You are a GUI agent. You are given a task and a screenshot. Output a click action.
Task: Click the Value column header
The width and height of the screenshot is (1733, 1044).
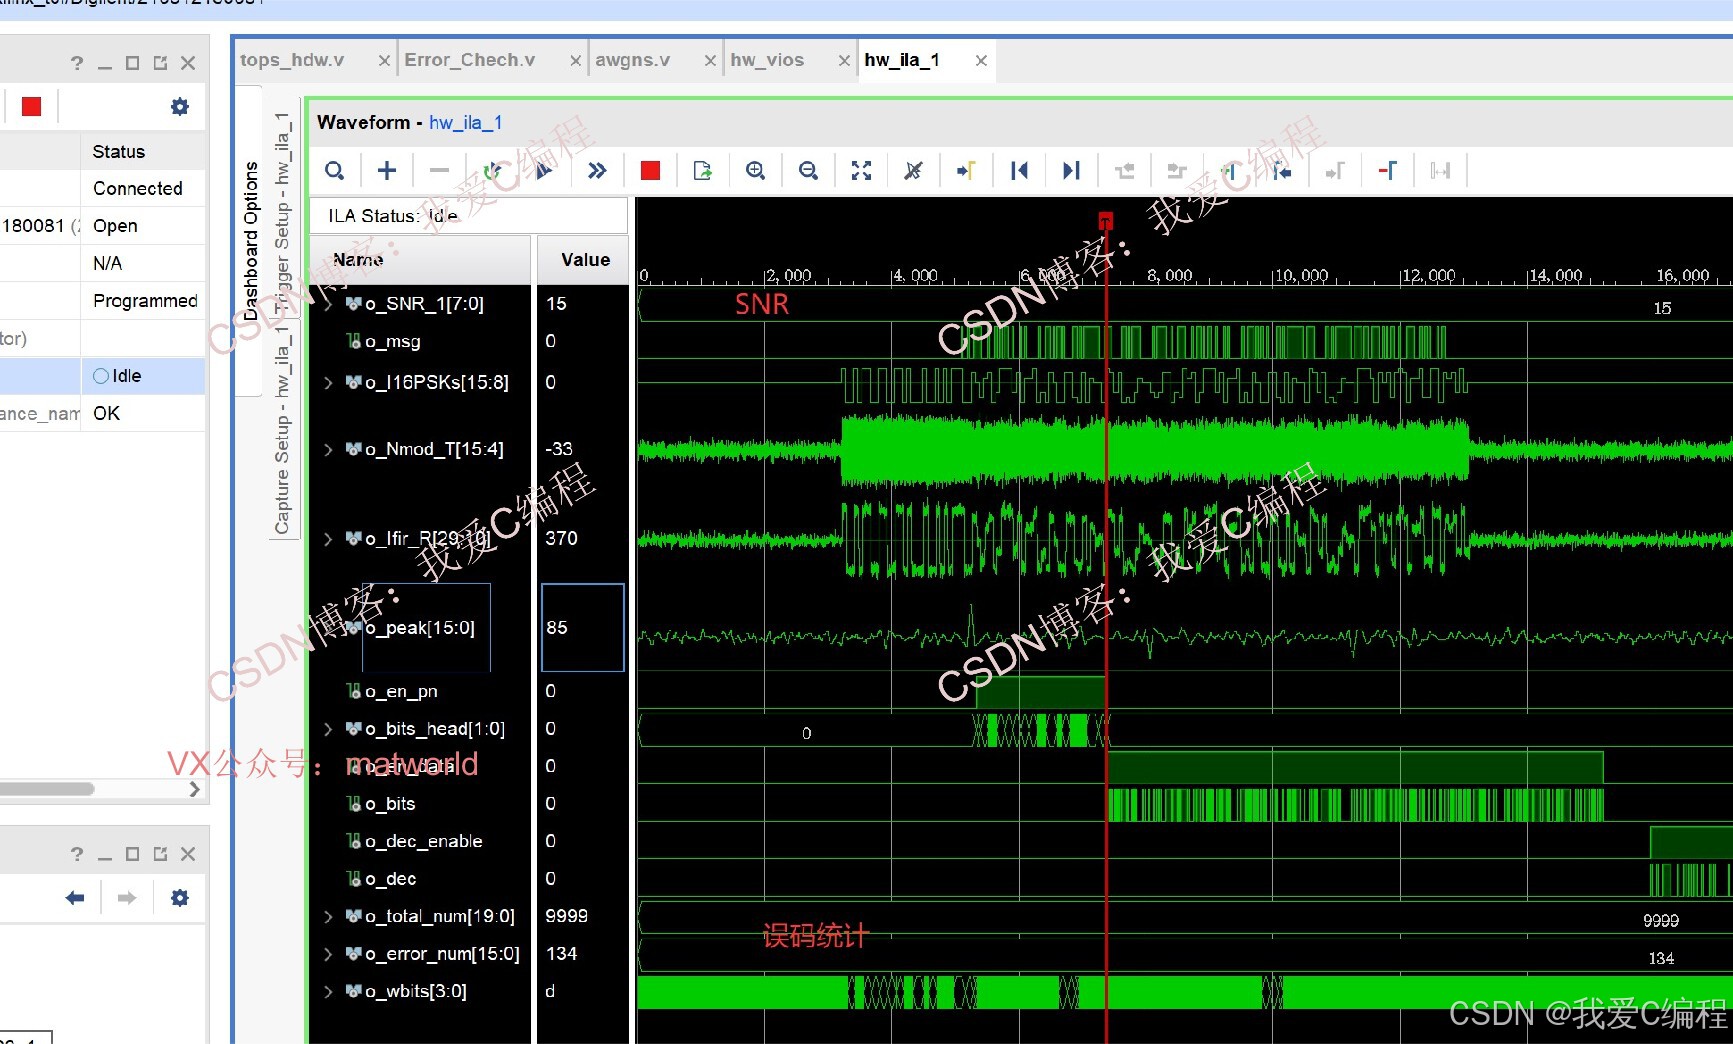584,260
